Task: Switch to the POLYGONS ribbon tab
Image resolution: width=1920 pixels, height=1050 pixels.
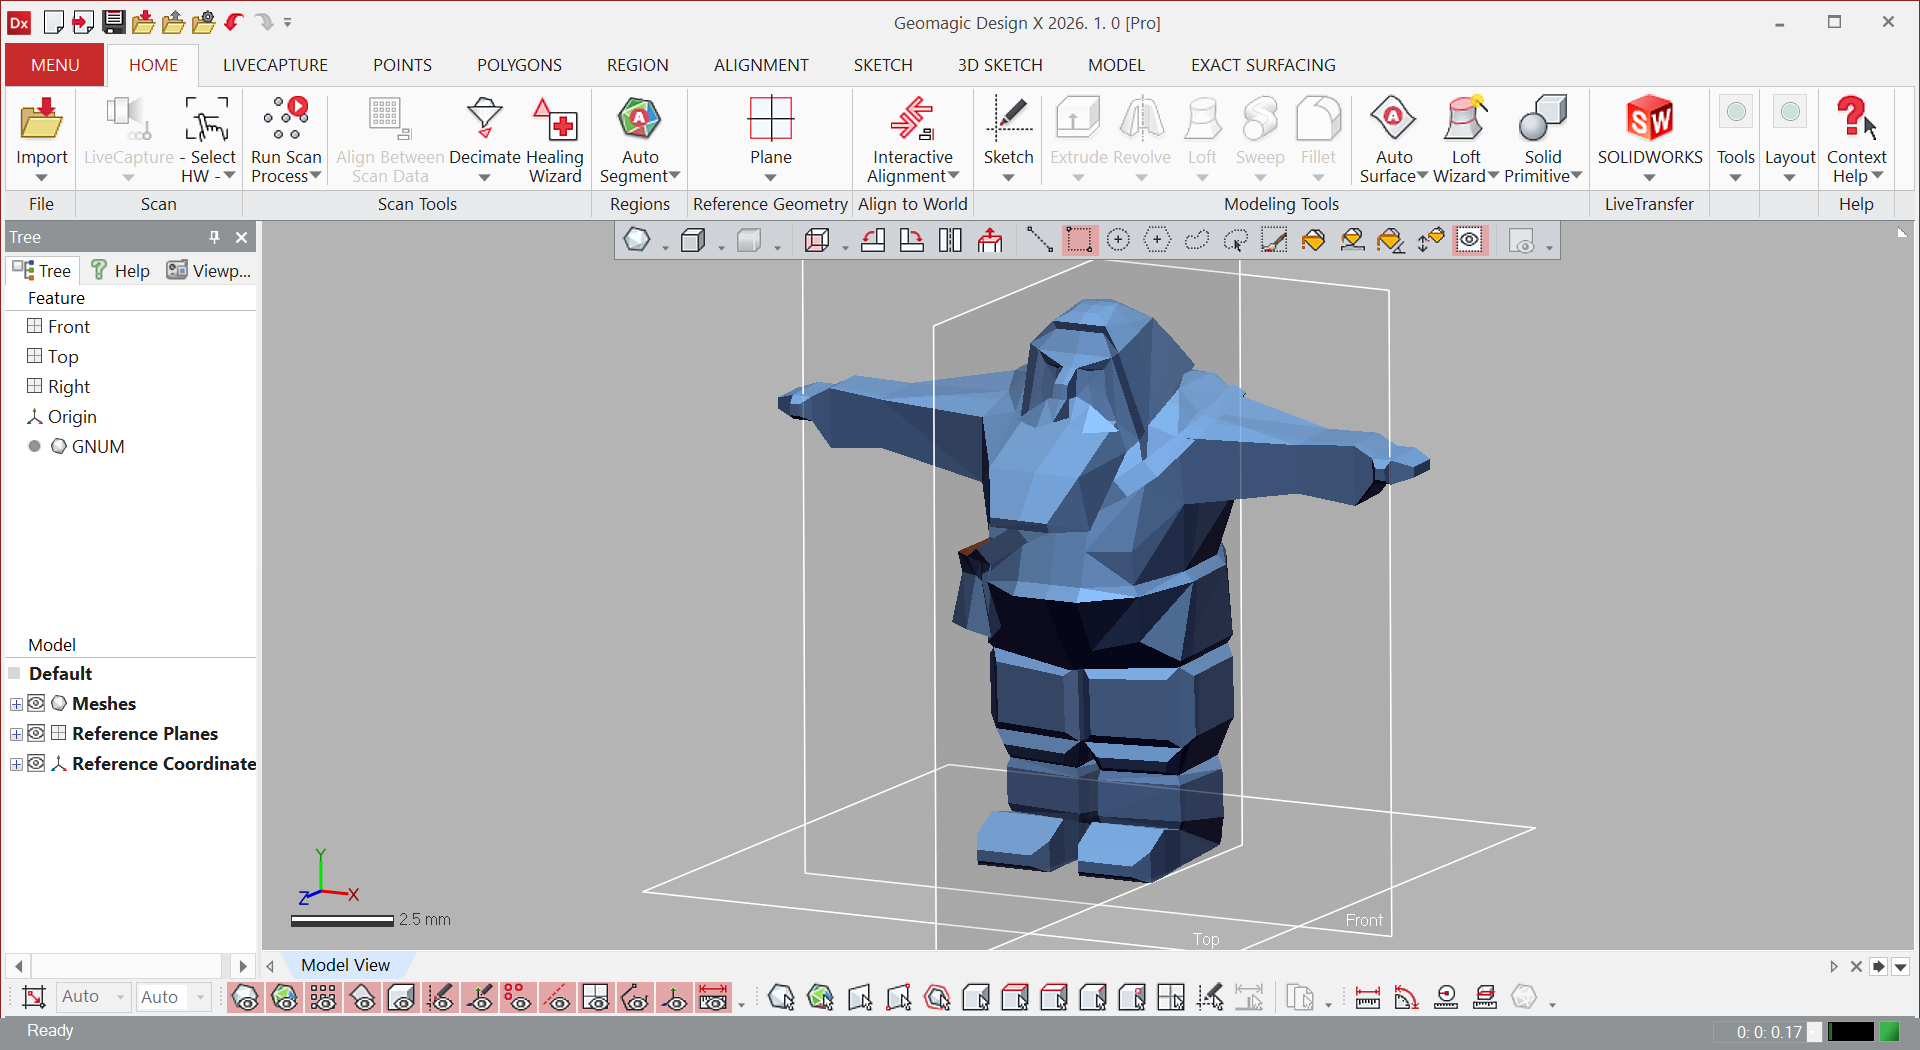Action: (519, 65)
